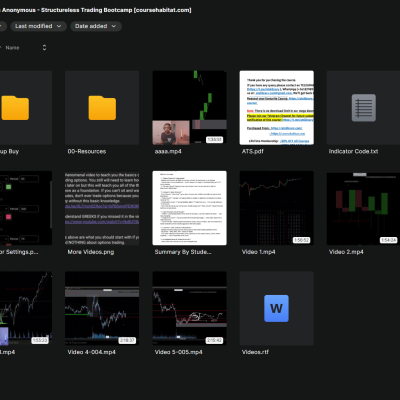Play the Video 2.mp4 thumbnail

pyautogui.click(x=363, y=208)
